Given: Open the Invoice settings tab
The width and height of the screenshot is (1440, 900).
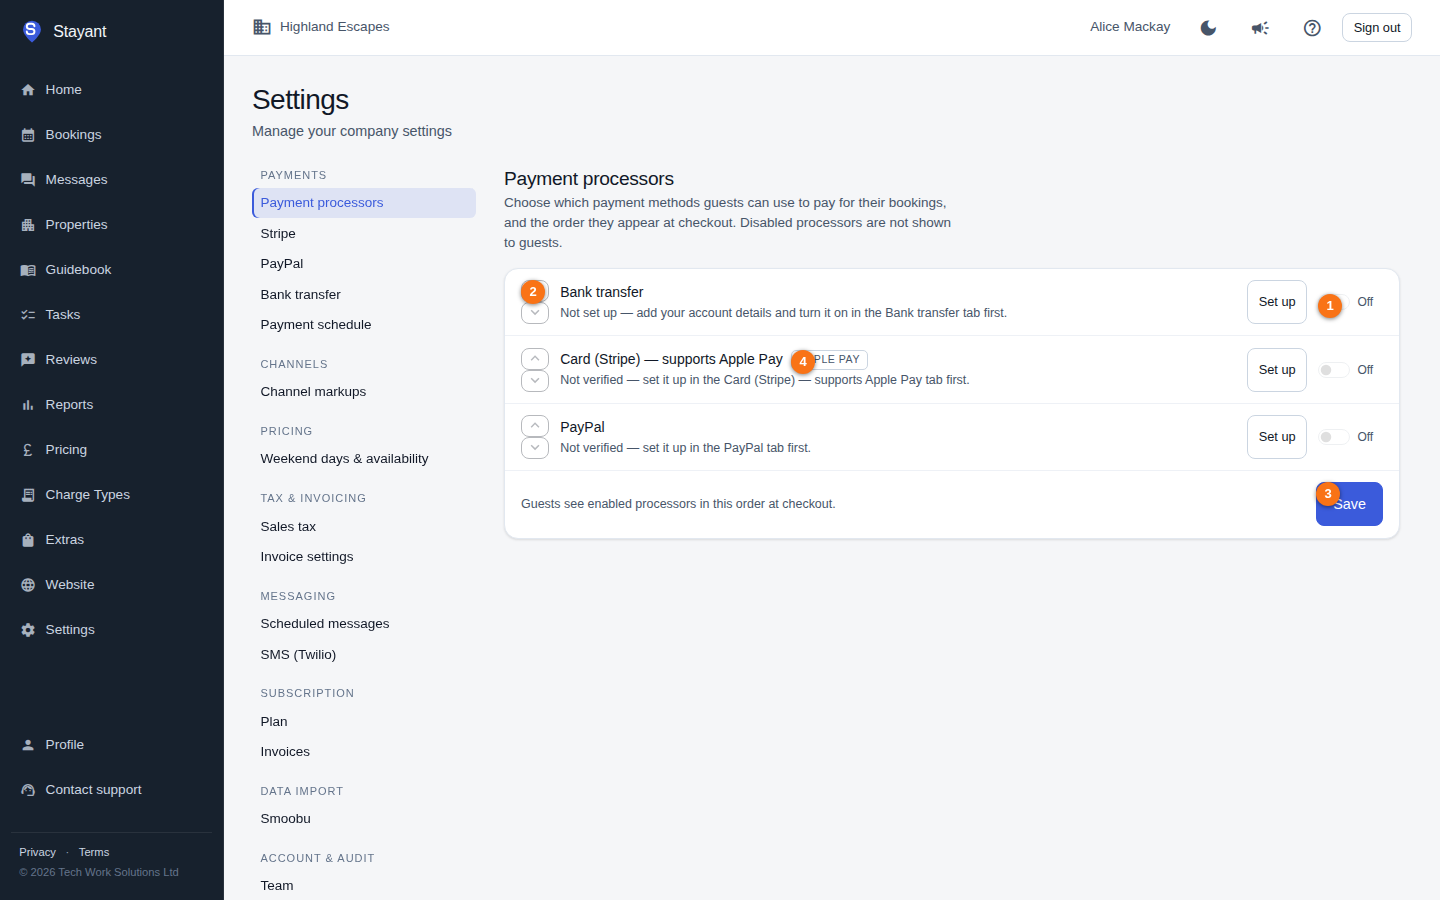Looking at the screenshot, I should coord(364,557).
